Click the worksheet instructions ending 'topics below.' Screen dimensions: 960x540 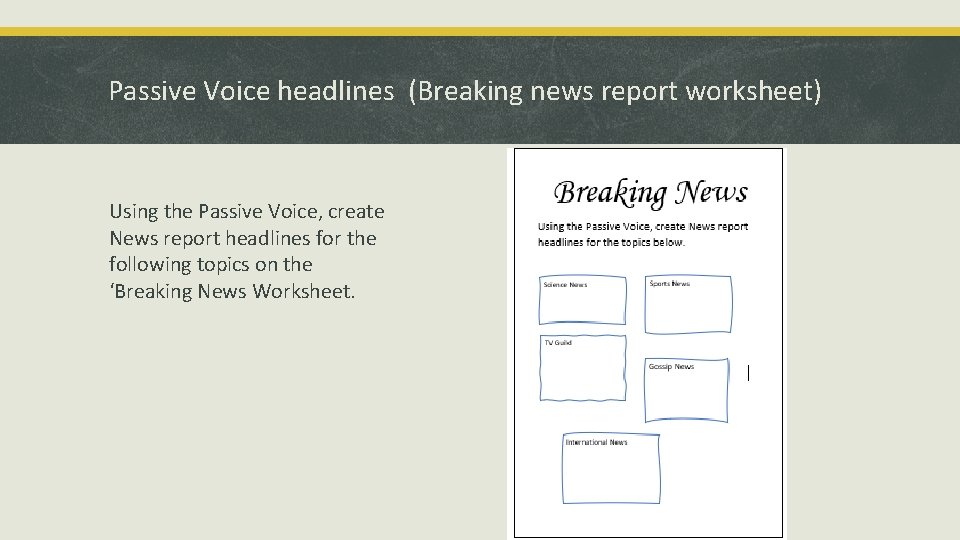click(643, 234)
